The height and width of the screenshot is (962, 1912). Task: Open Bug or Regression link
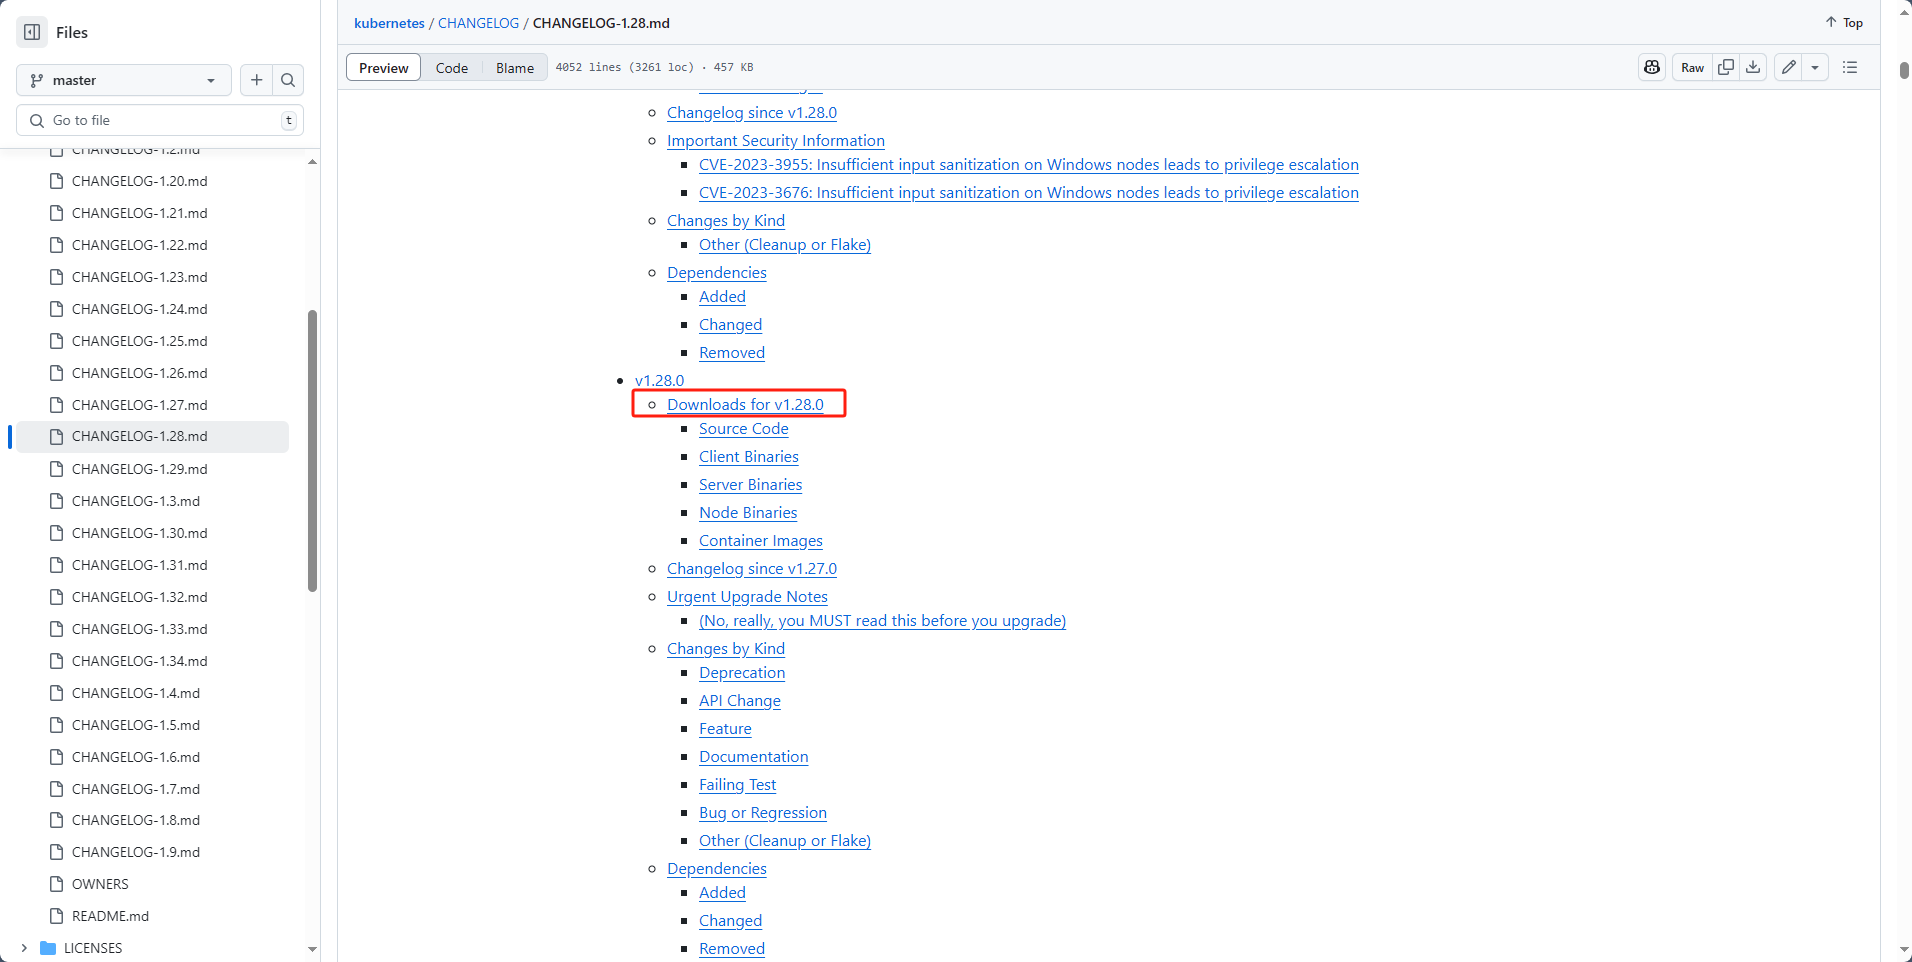[x=763, y=813]
